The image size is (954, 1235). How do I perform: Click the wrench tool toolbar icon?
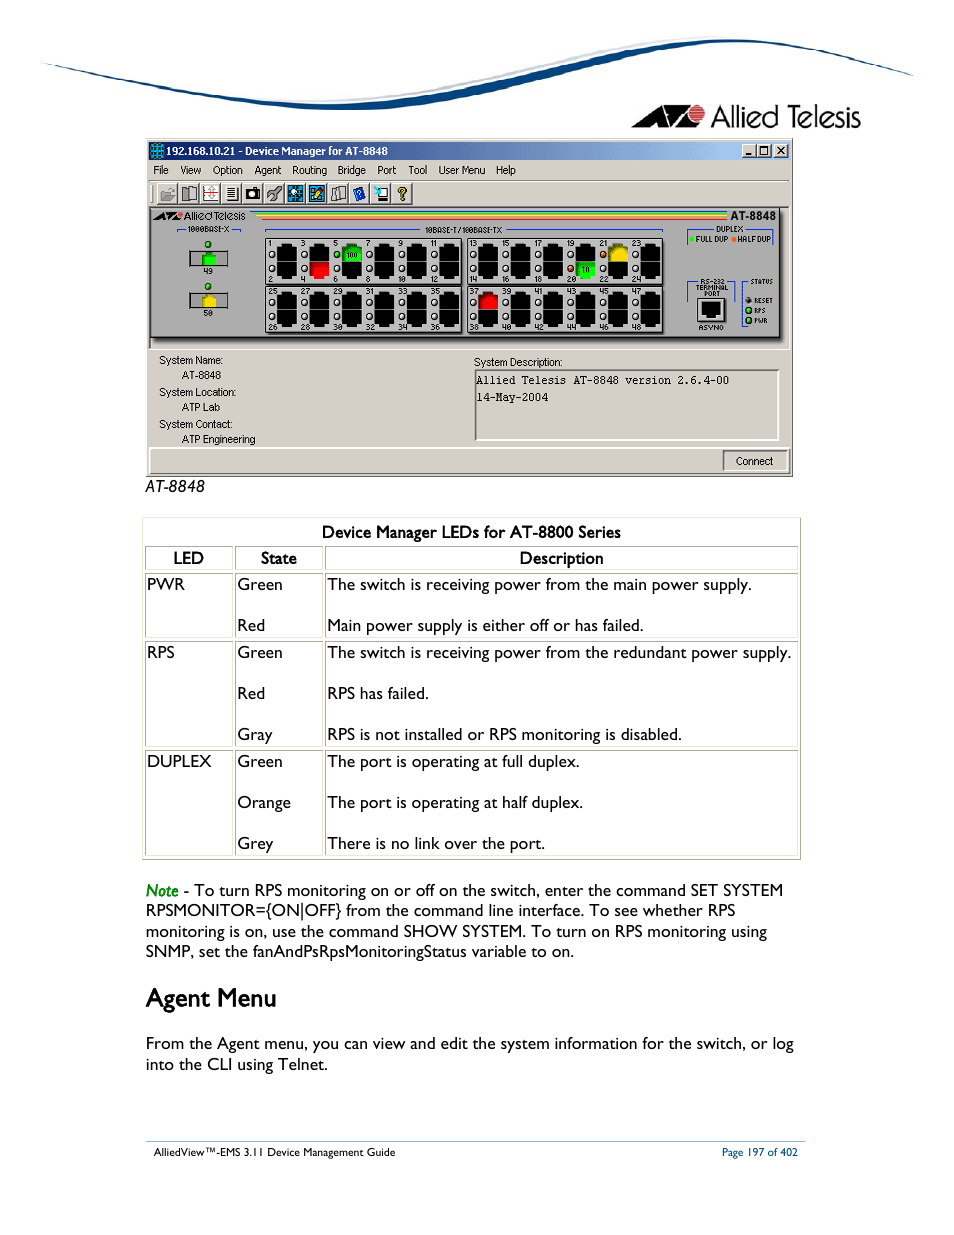click(274, 194)
